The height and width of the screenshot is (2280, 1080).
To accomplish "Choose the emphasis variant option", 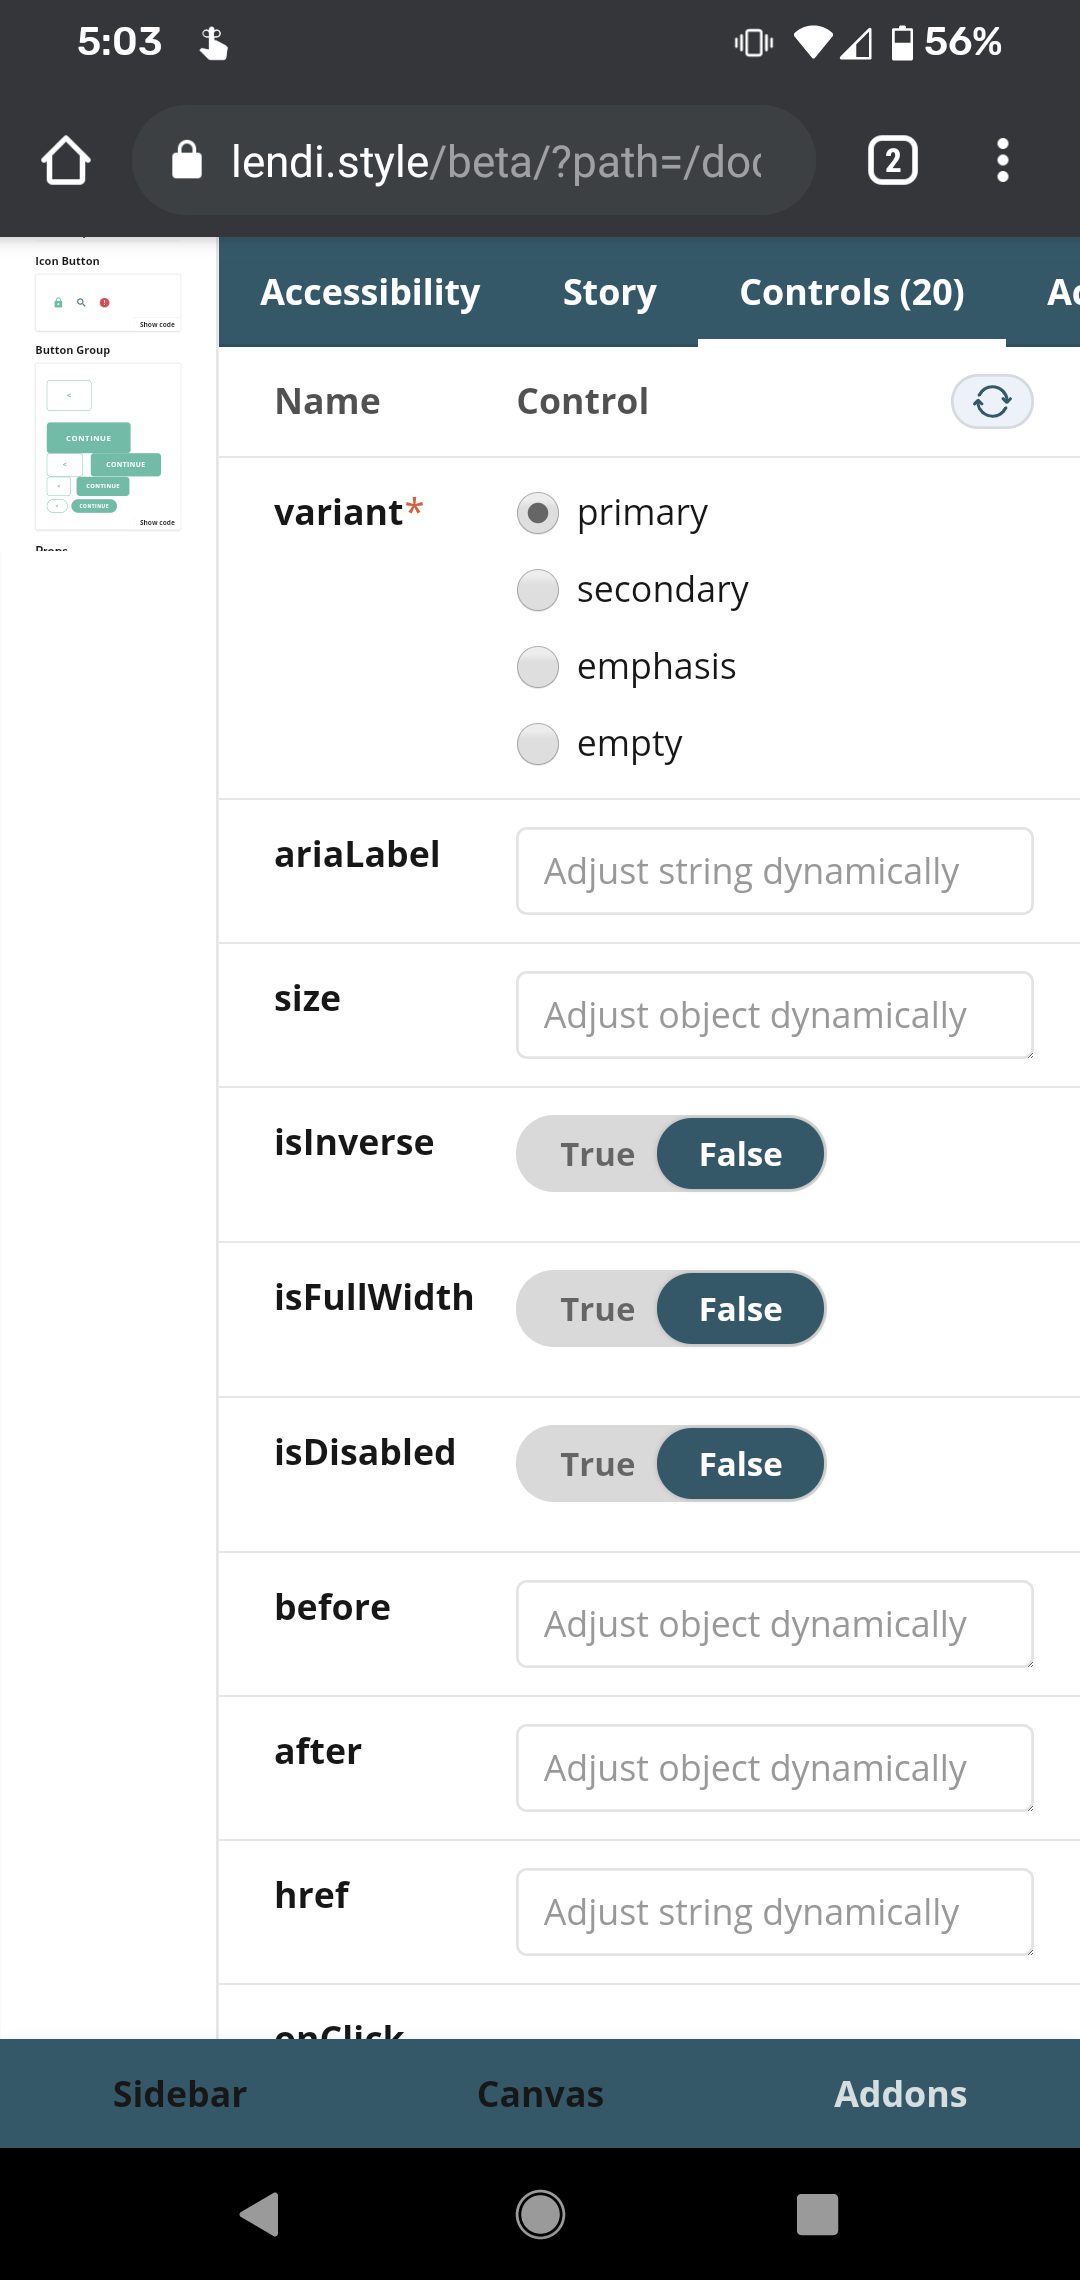I will (x=537, y=666).
